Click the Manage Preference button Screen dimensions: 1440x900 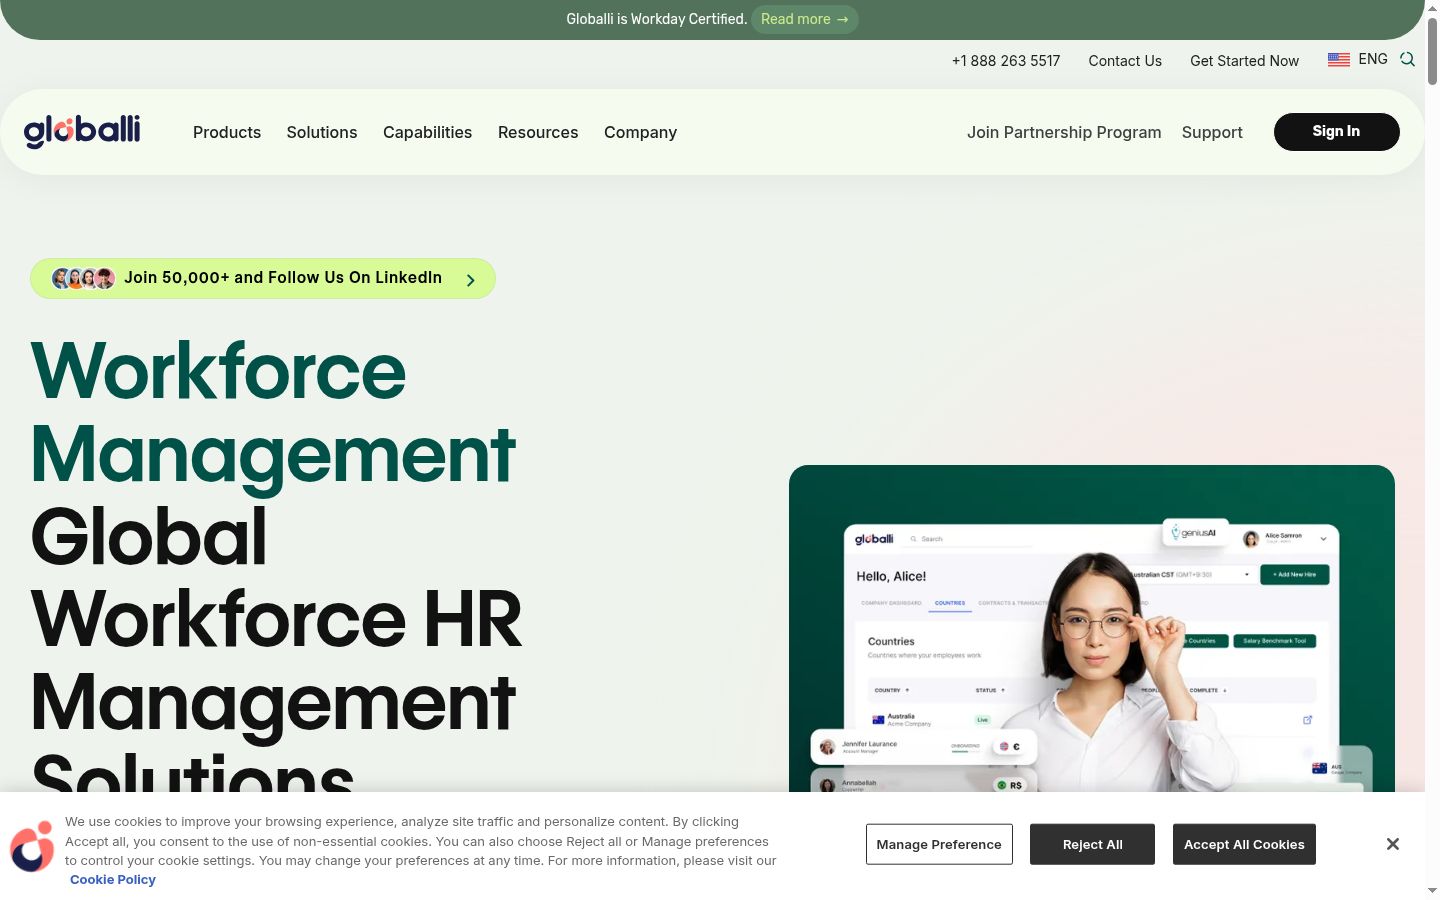(939, 844)
